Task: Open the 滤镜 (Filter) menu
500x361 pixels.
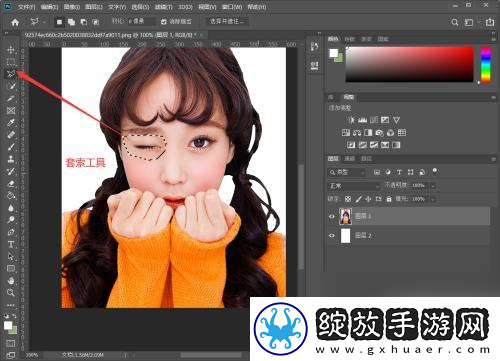Action: tap(163, 7)
